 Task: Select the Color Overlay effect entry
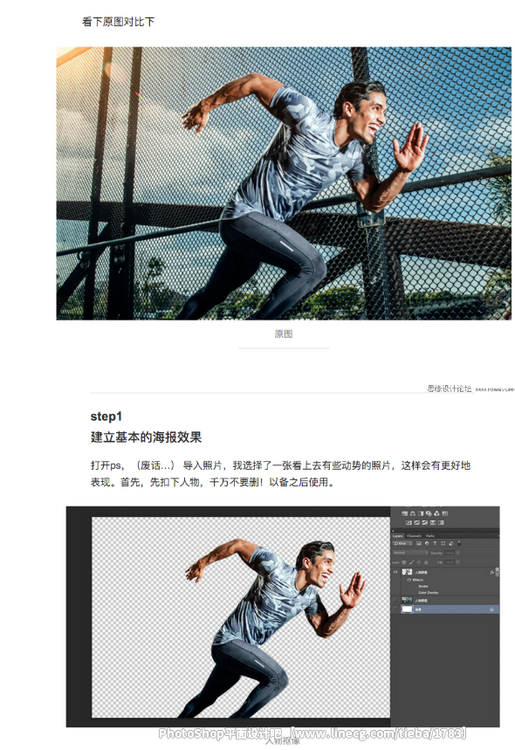428,593
